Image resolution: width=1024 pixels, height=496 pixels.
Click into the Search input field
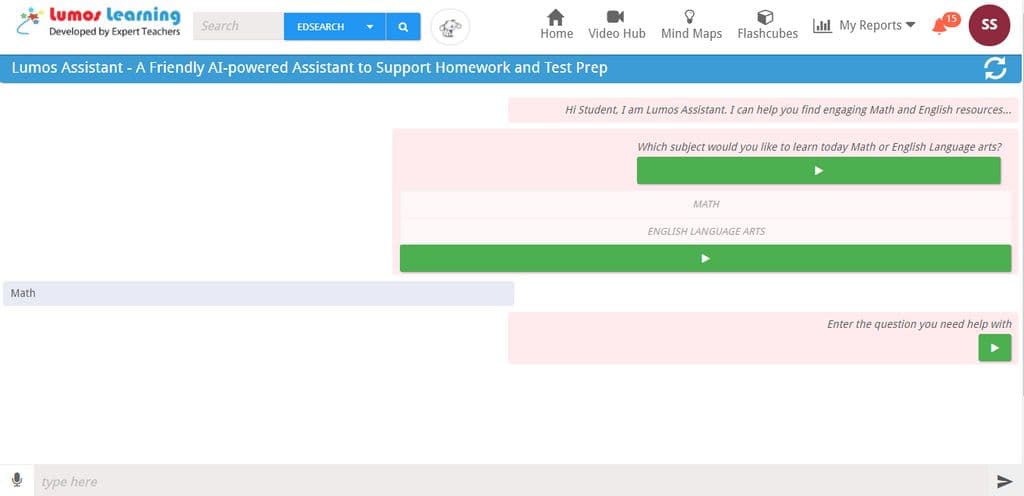click(x=238, y=27)
